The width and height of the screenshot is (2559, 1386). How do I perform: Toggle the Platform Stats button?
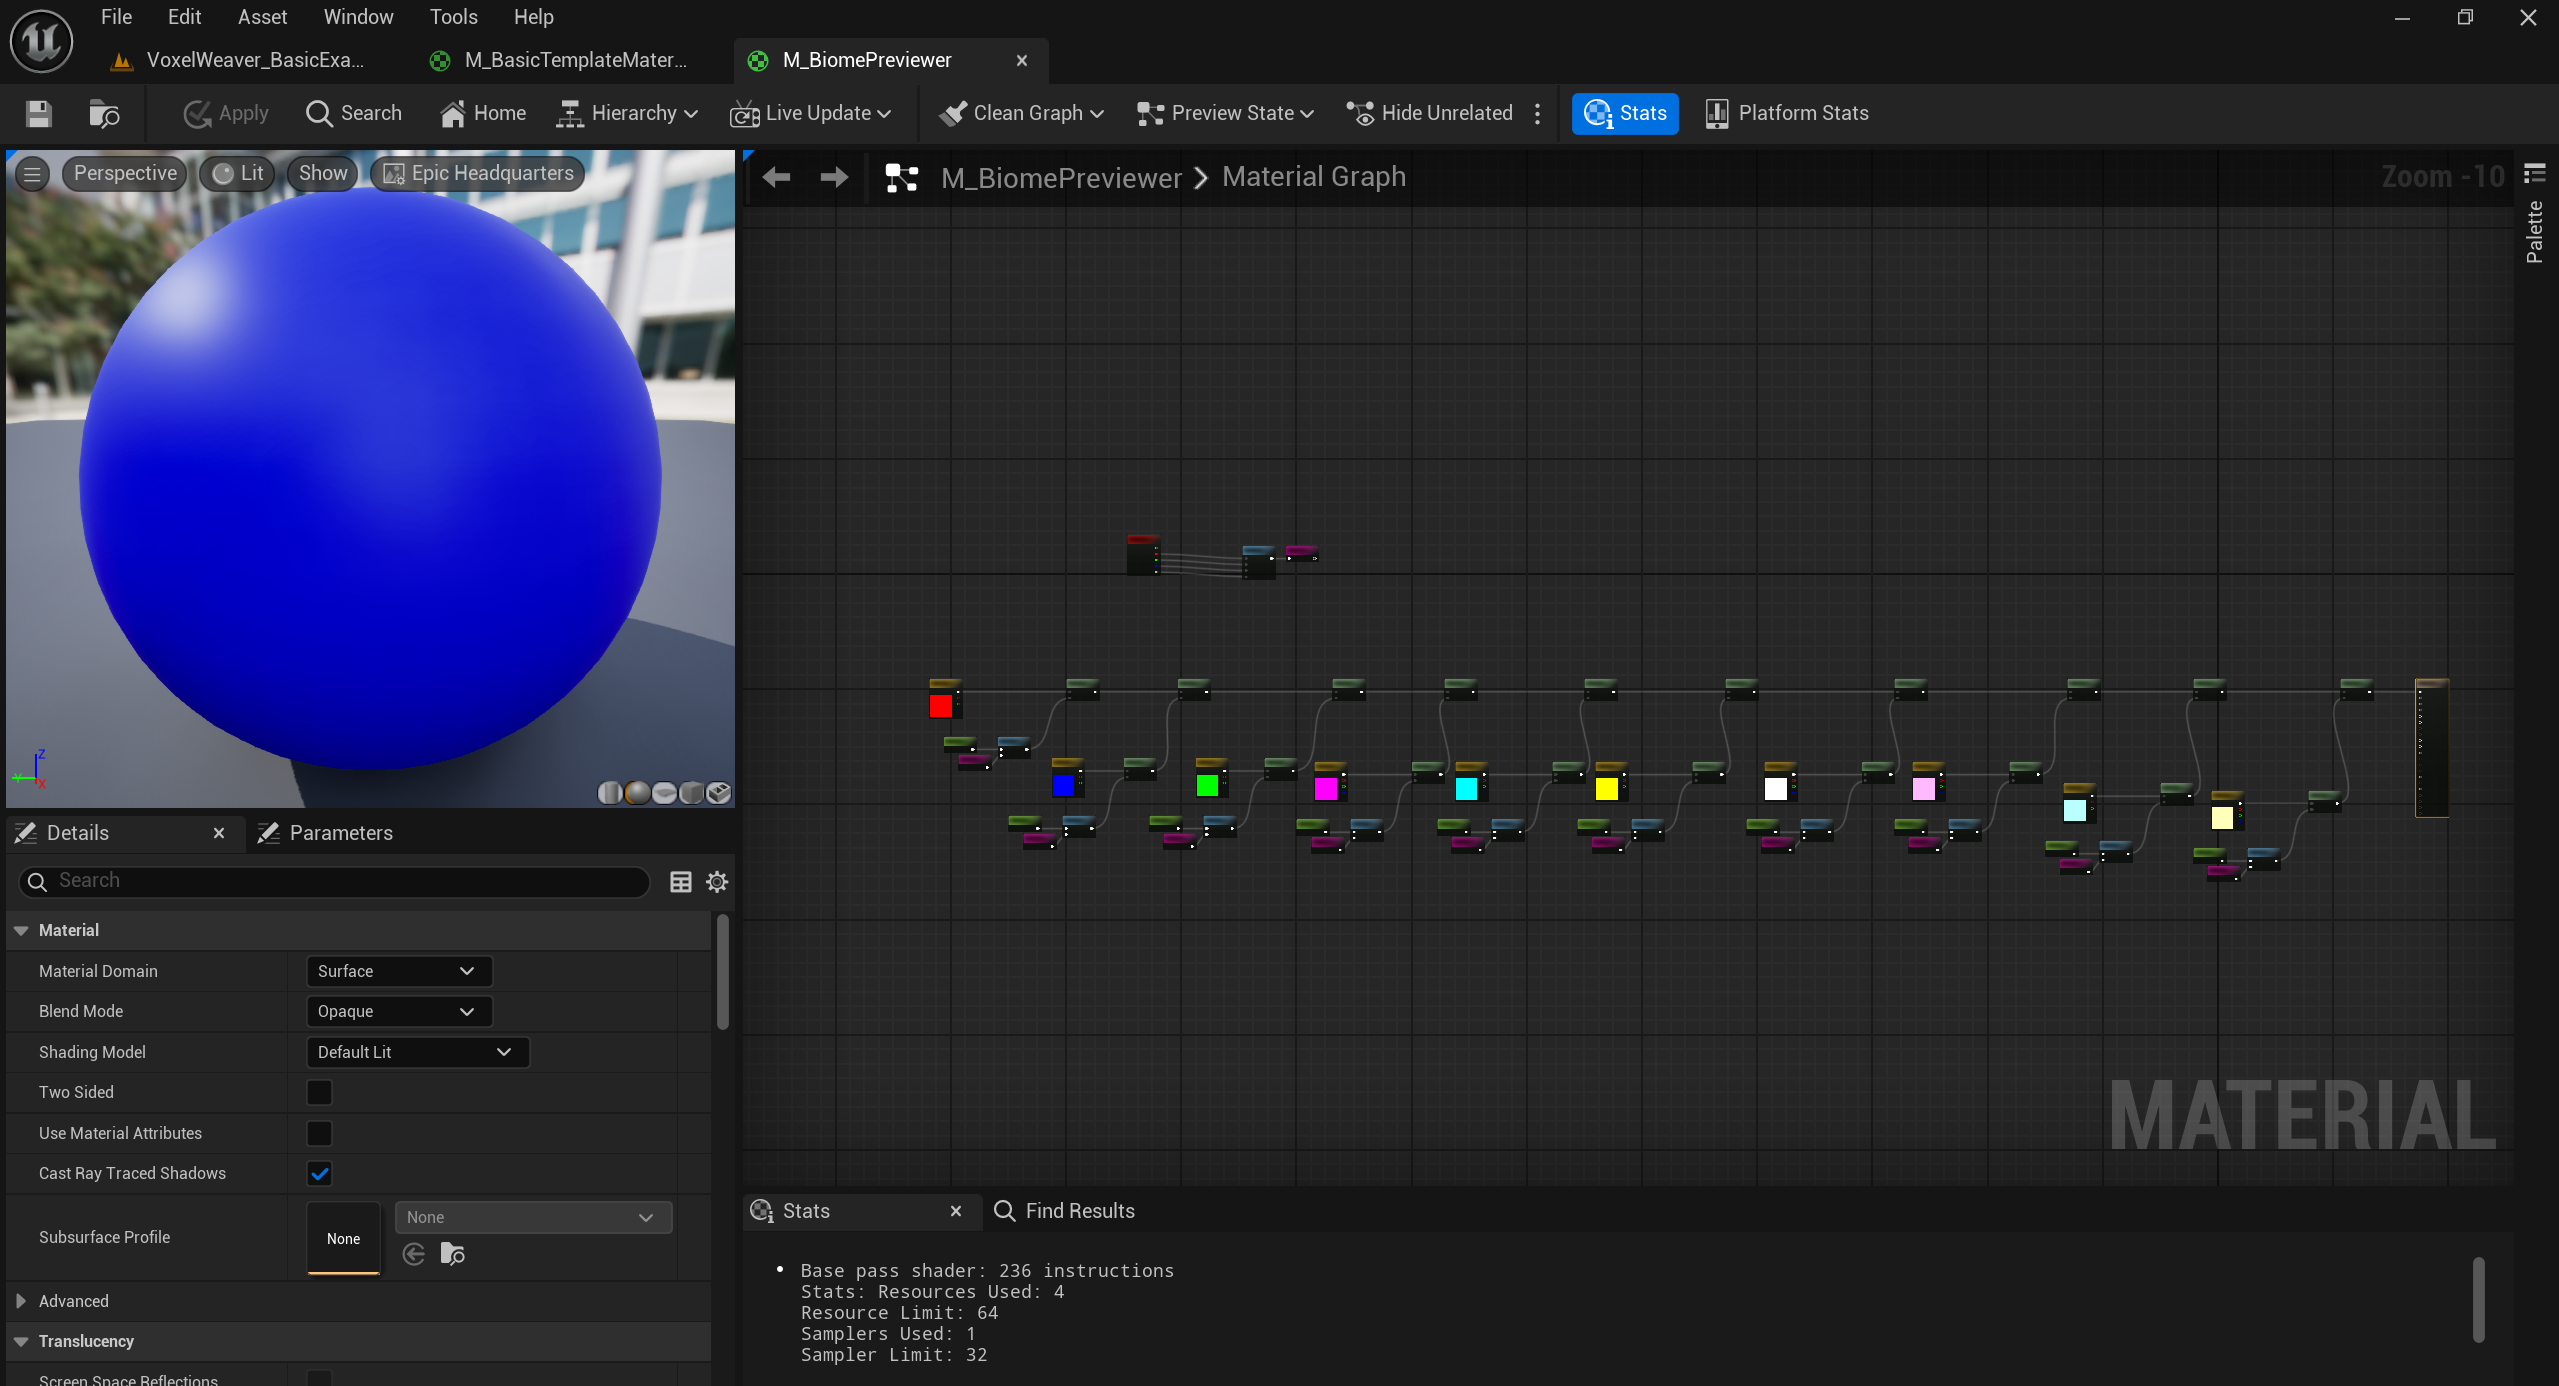1787,113
